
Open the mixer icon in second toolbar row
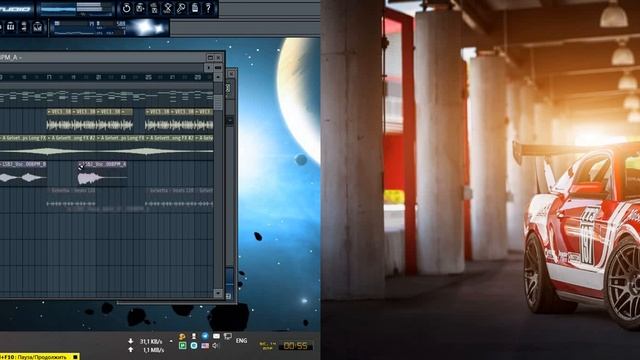(37, 27)
